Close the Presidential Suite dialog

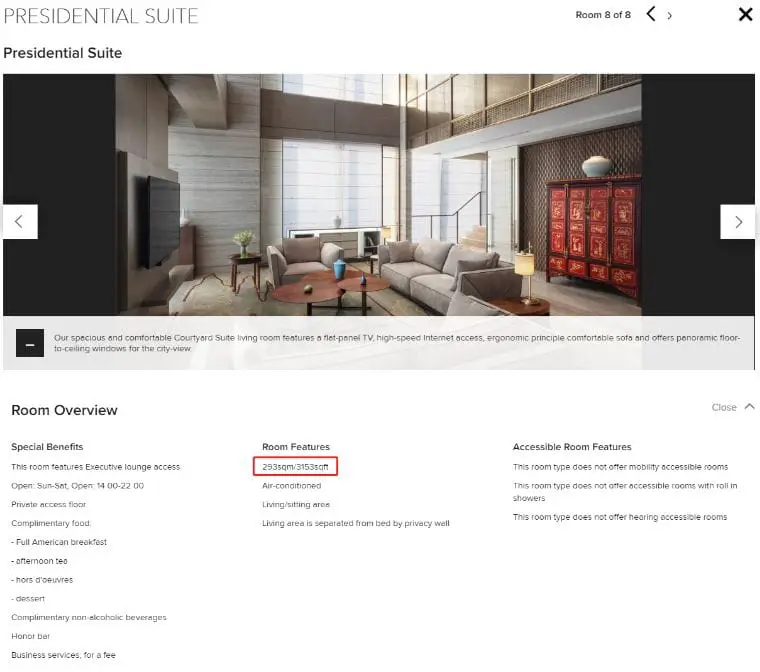pos(745,14)
